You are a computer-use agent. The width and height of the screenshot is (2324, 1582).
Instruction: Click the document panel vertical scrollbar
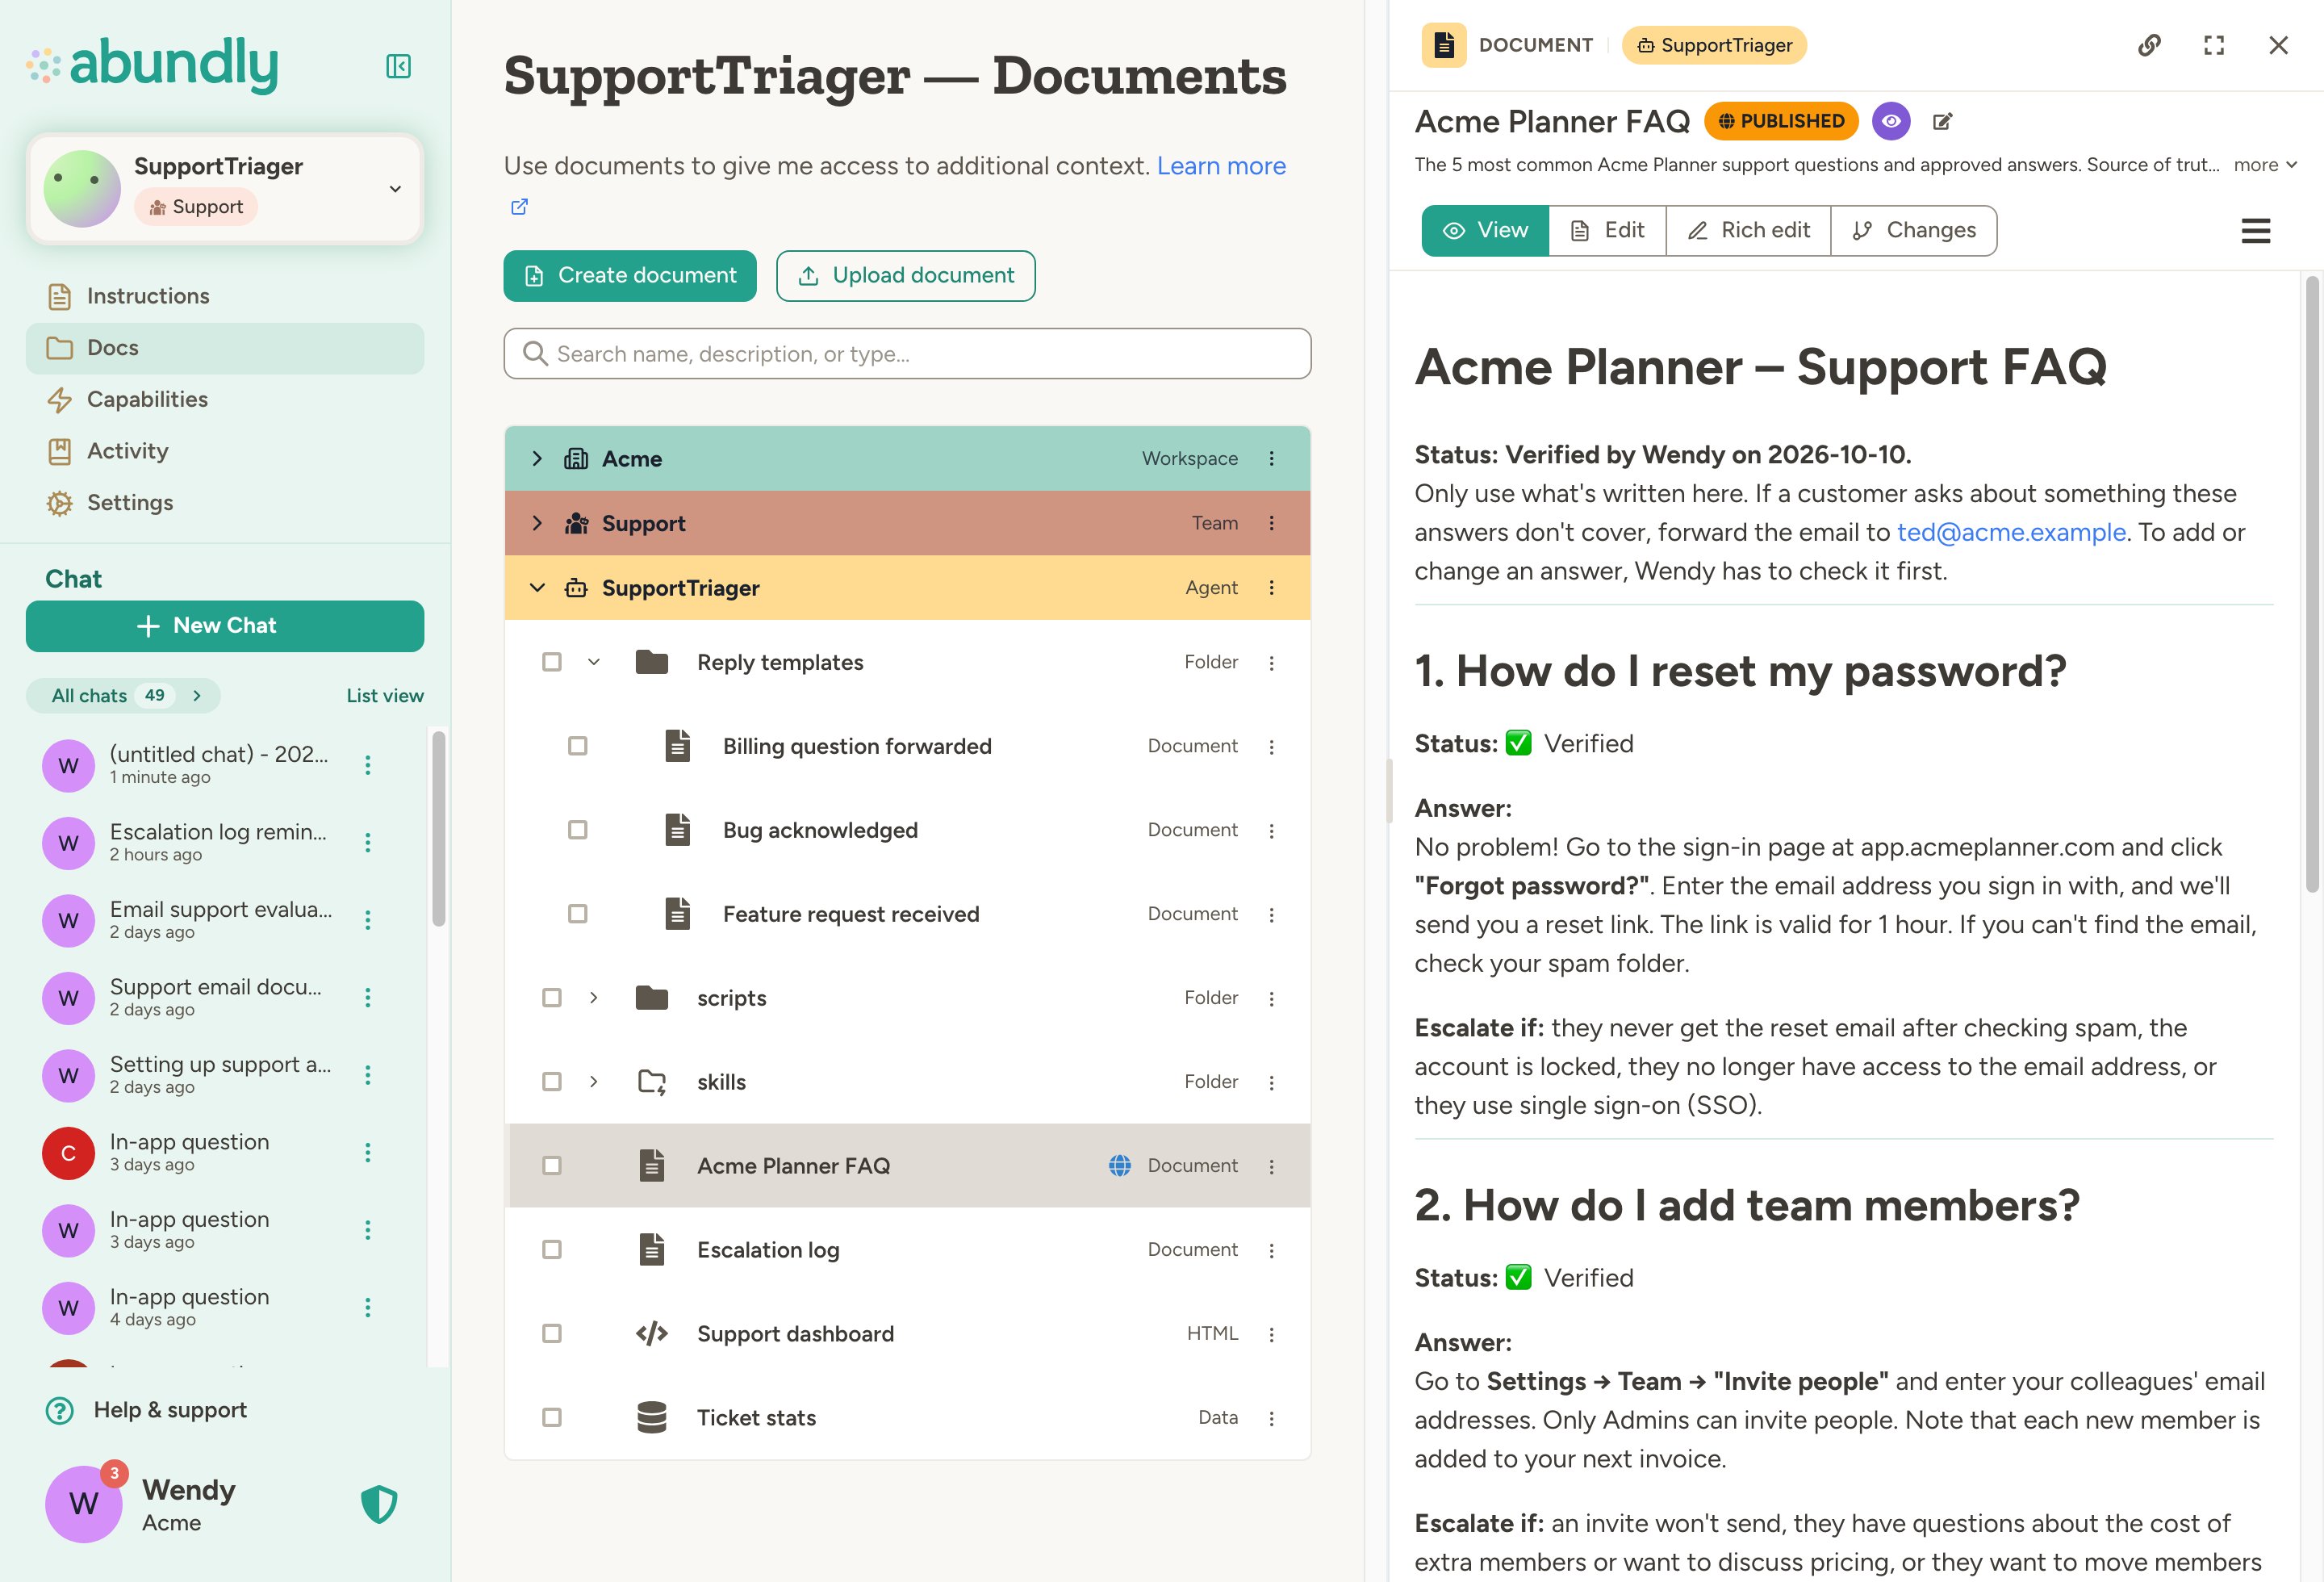click(x=2312, y=585)
